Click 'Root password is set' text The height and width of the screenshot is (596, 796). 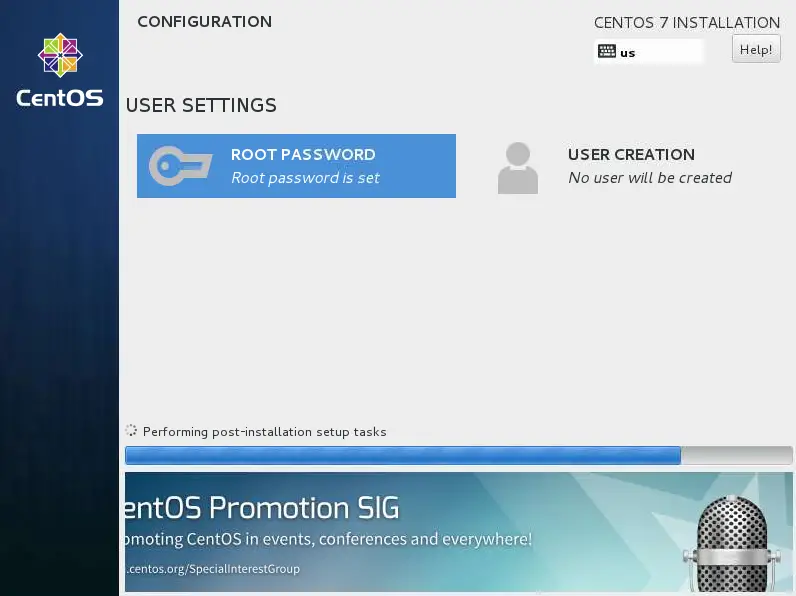[x=305, y=178]
